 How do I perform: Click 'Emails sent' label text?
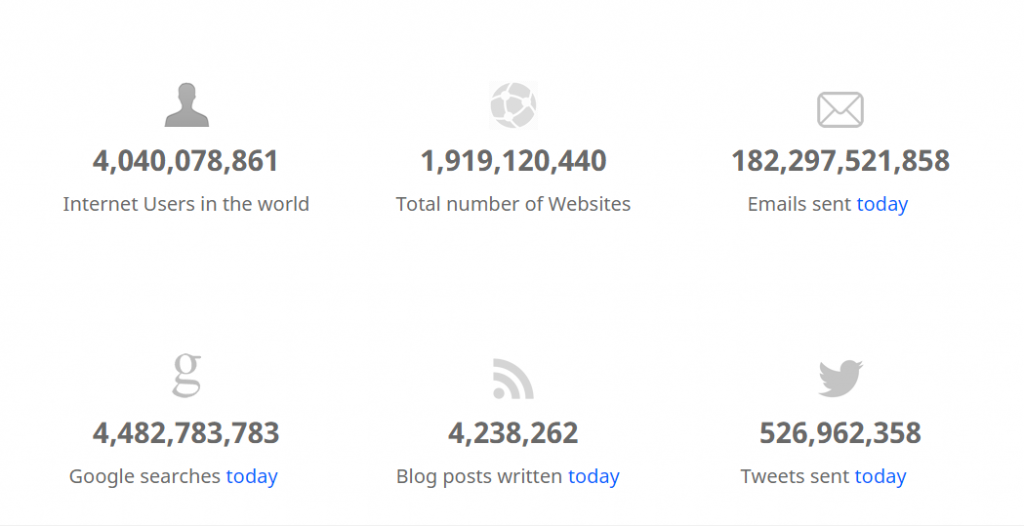tap(799, 204)
